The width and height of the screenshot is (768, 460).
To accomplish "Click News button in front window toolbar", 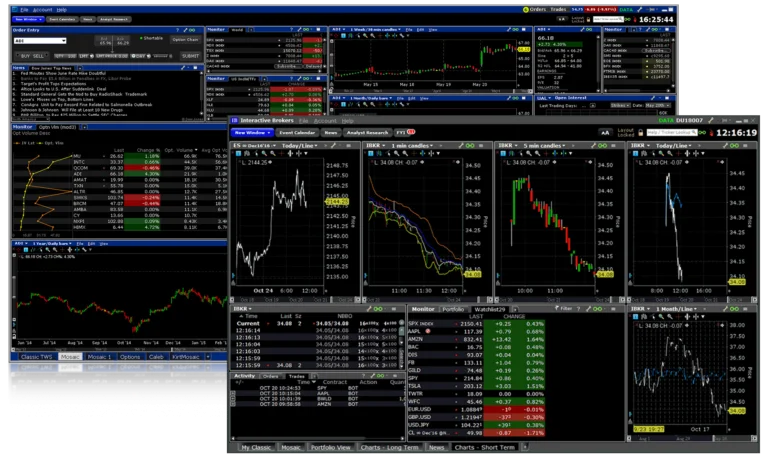I will [x=331, y=133].
